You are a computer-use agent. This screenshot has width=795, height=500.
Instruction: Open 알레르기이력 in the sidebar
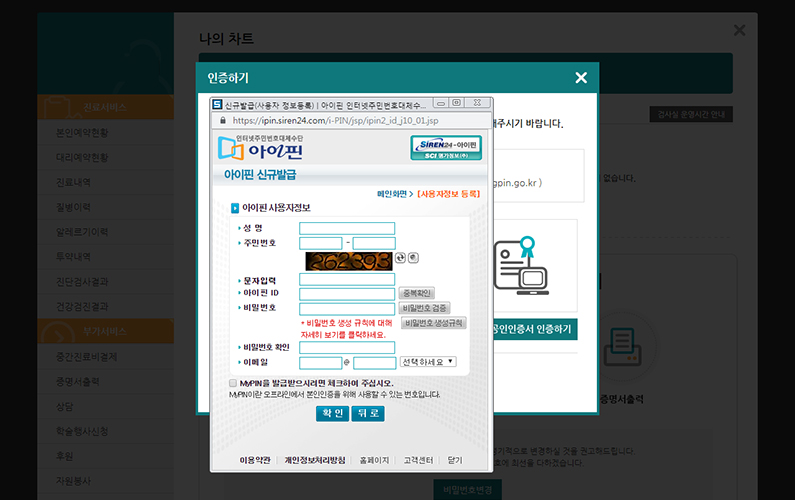point(105,232)
